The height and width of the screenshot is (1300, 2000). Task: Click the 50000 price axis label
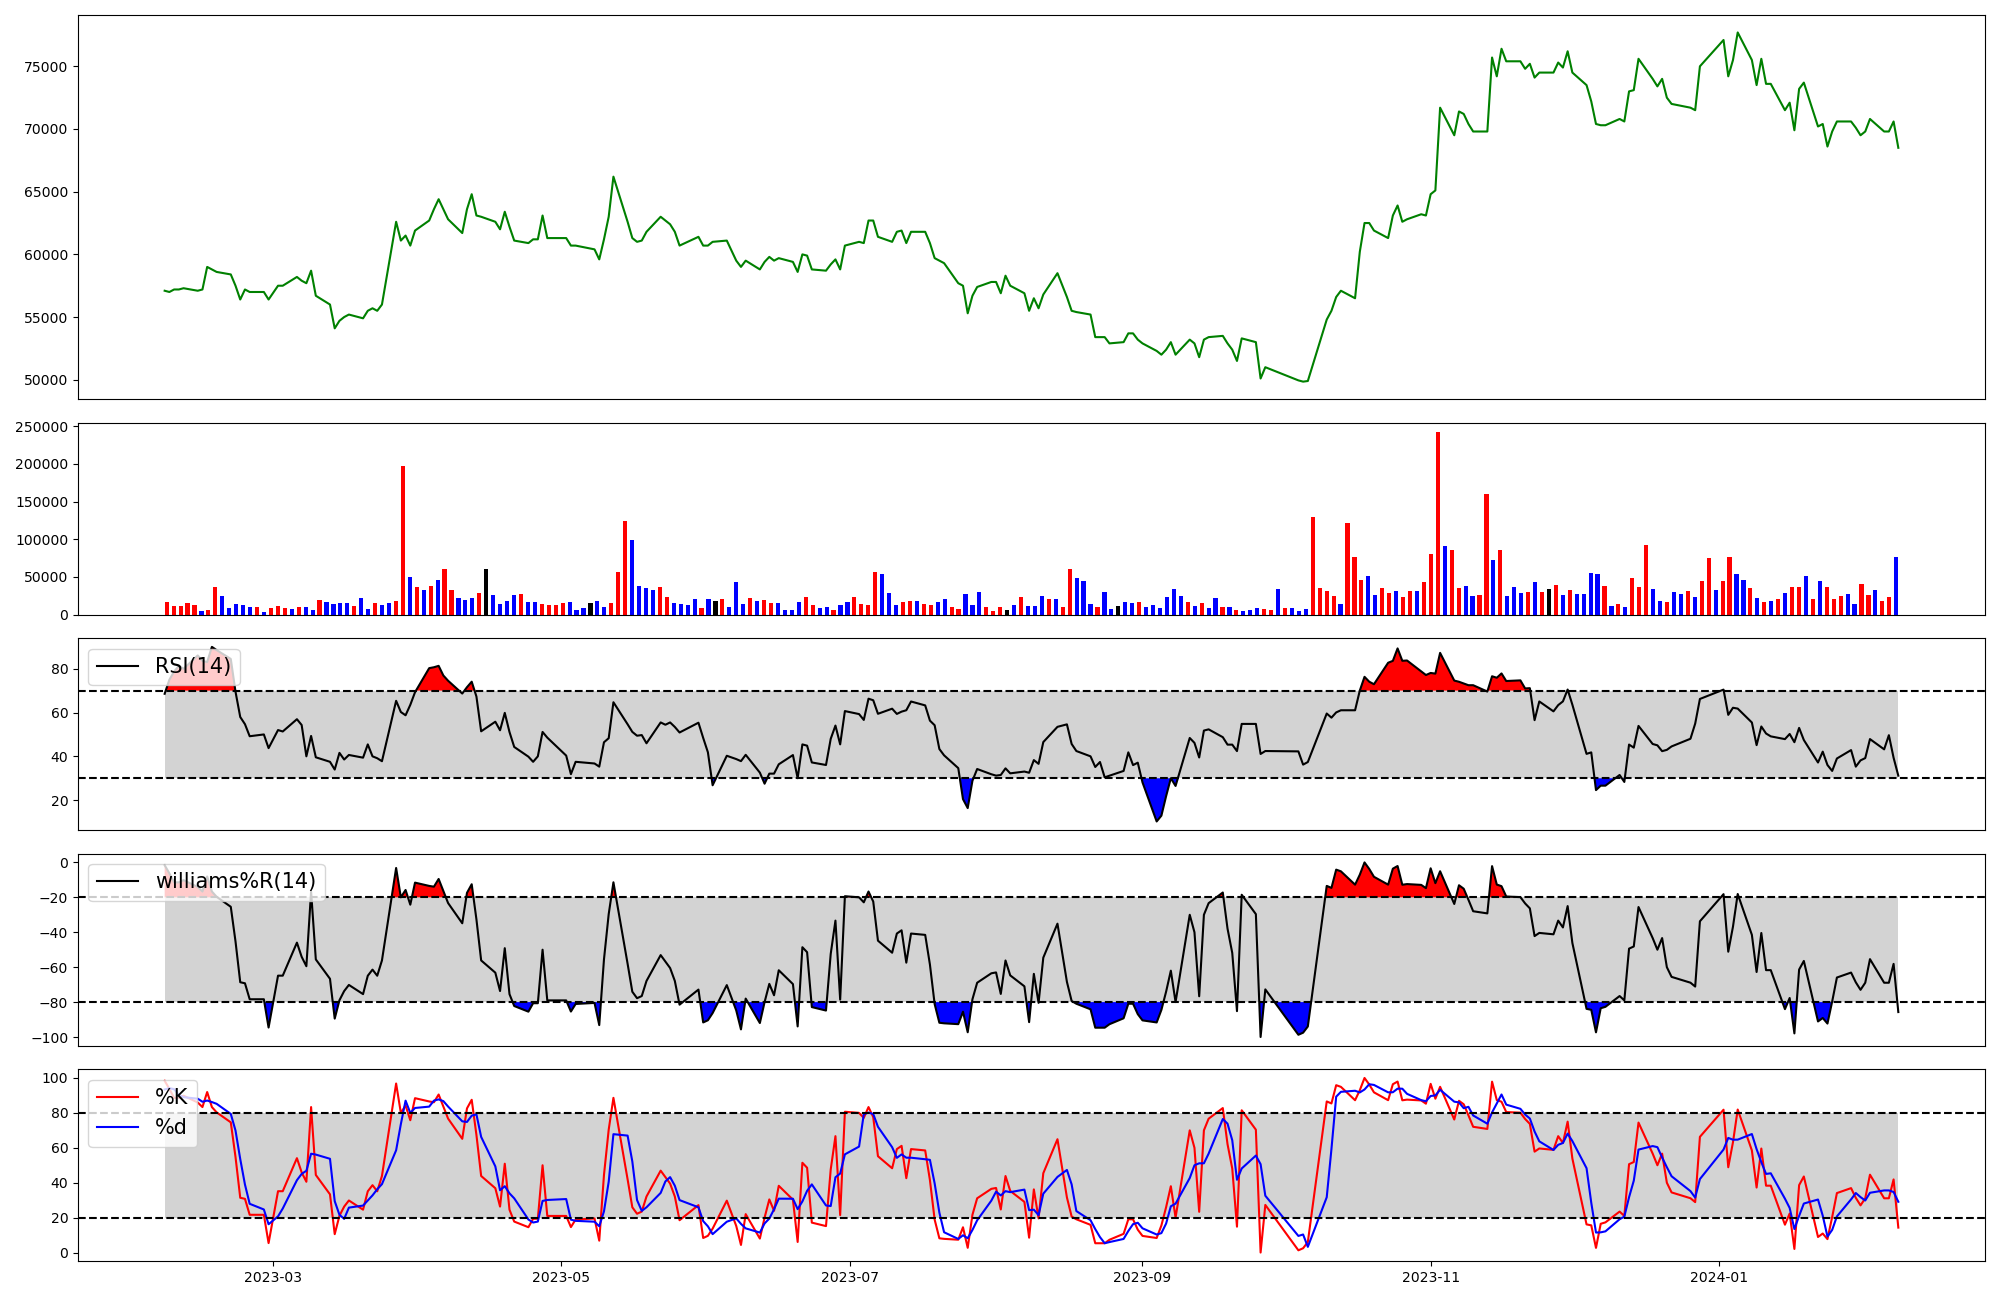[45, 380]
